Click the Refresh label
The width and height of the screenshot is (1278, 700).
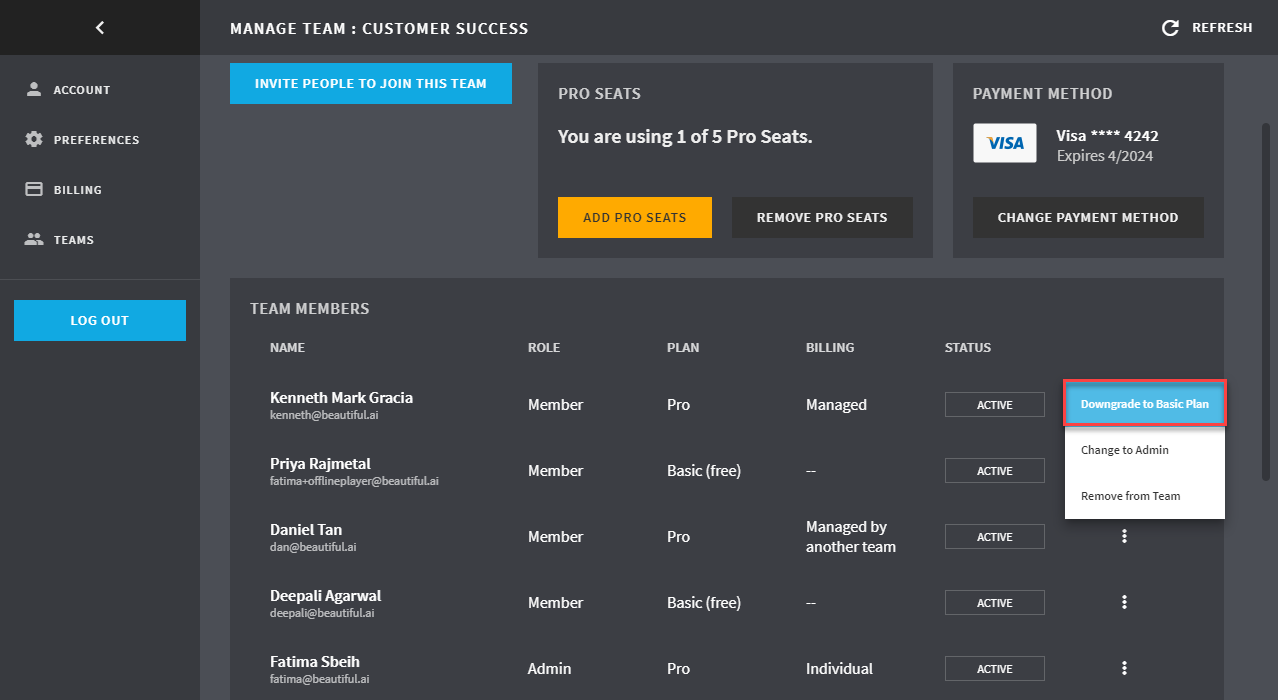tap(1222, 28)
